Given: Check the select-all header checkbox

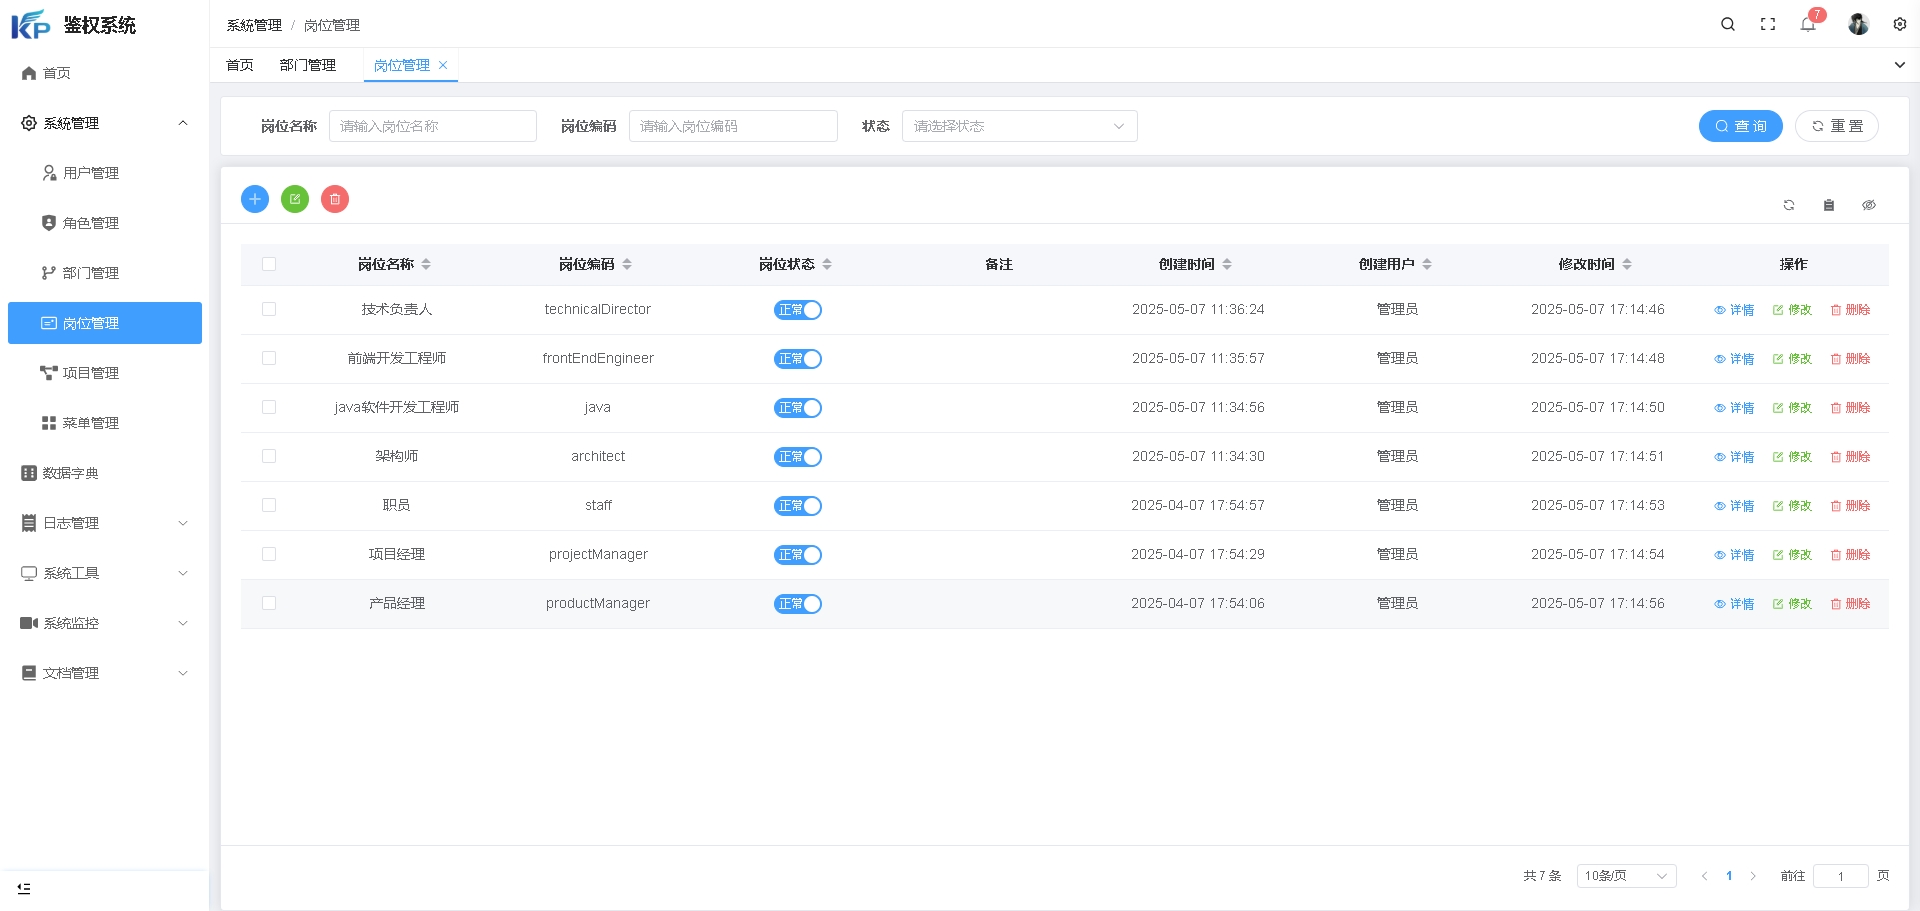Looking at the screenshot, I should click(x=269, y=264).
